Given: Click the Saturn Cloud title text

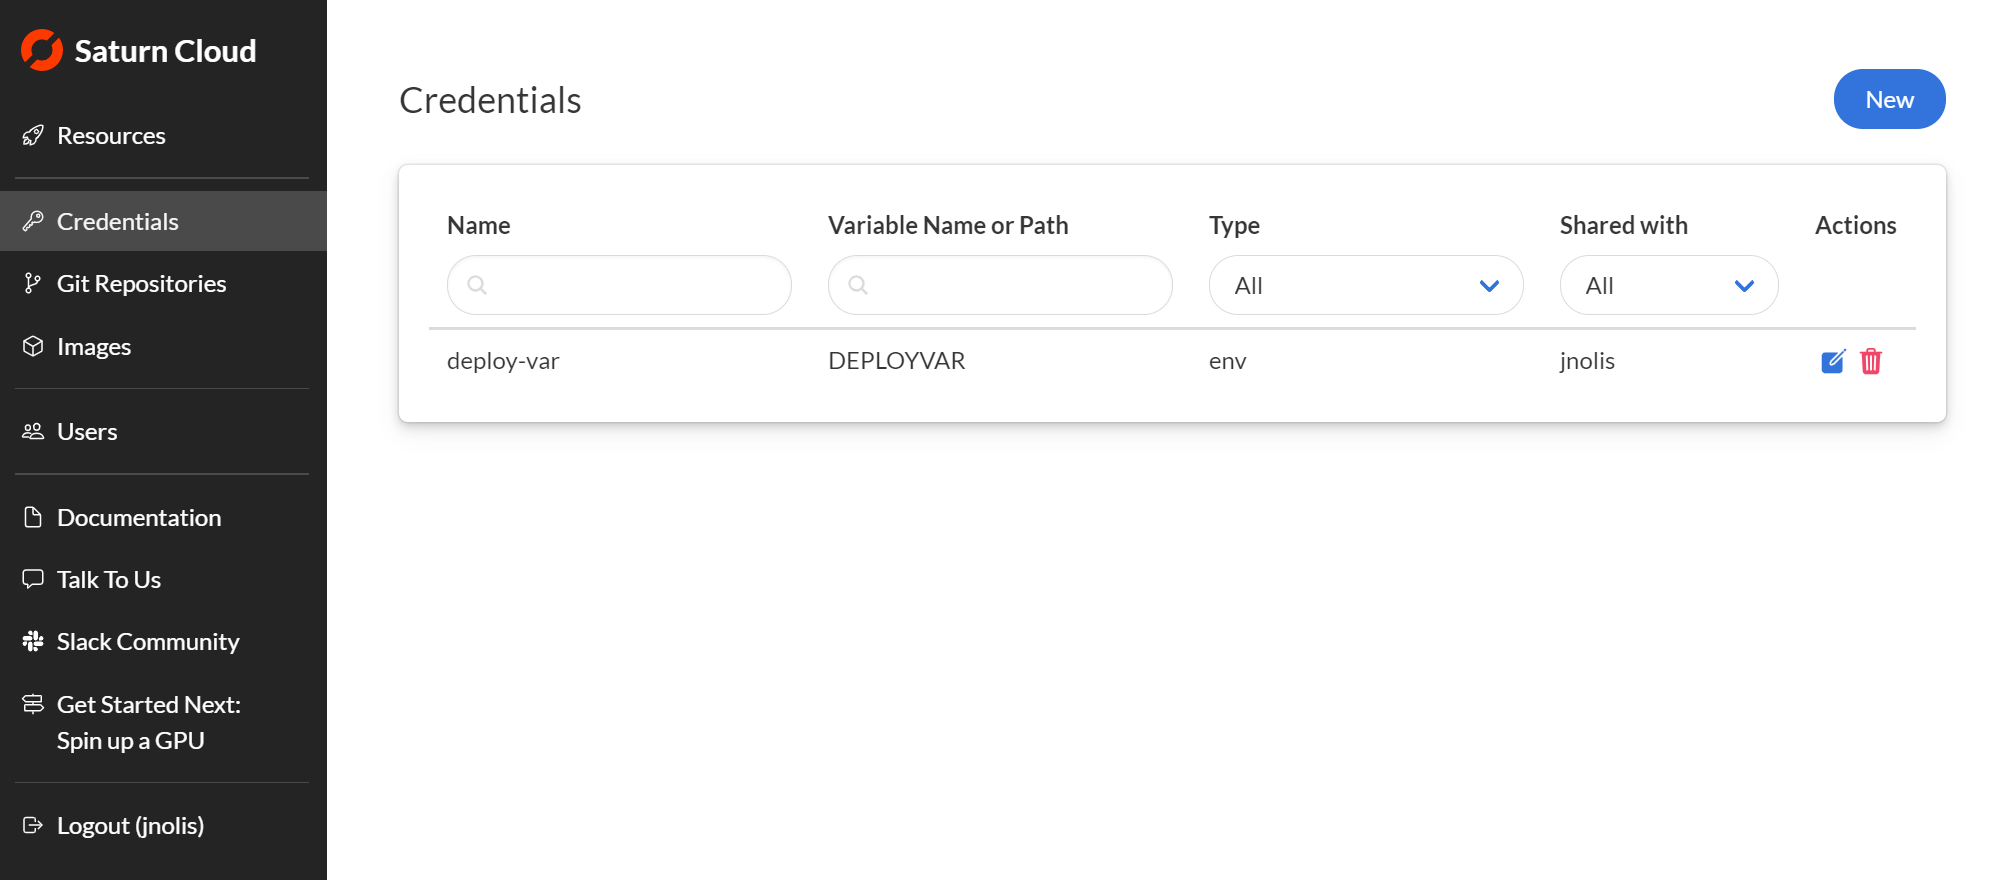Looking at the screenshot, I should 165,51.
